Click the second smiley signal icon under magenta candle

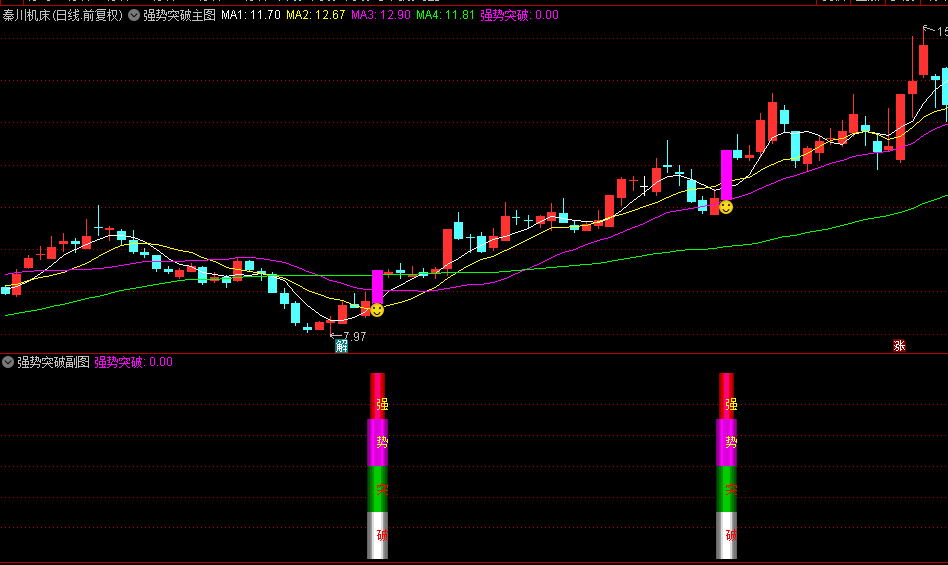[x=726, y=207]
